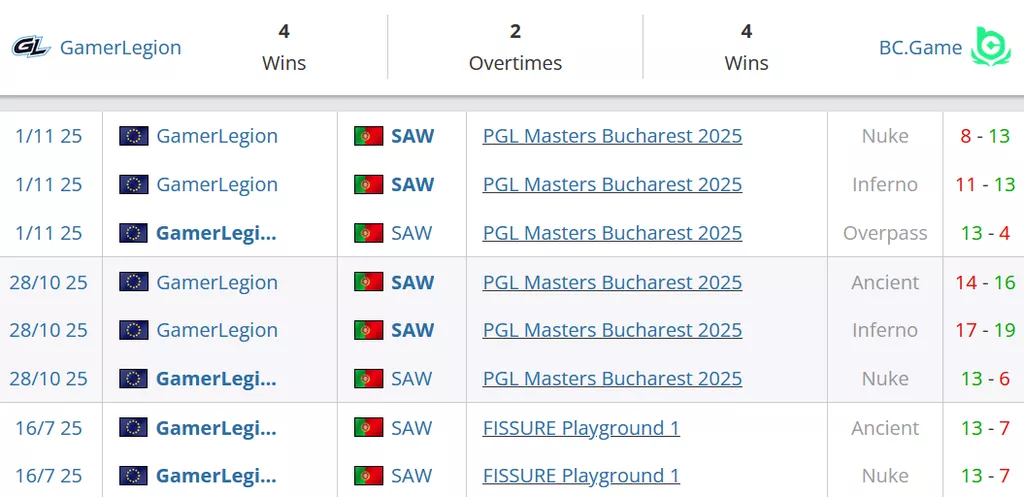Open the FISSURE Playground 1 link in last row
Screen dimensions: 1024x497
pos(581,476)
